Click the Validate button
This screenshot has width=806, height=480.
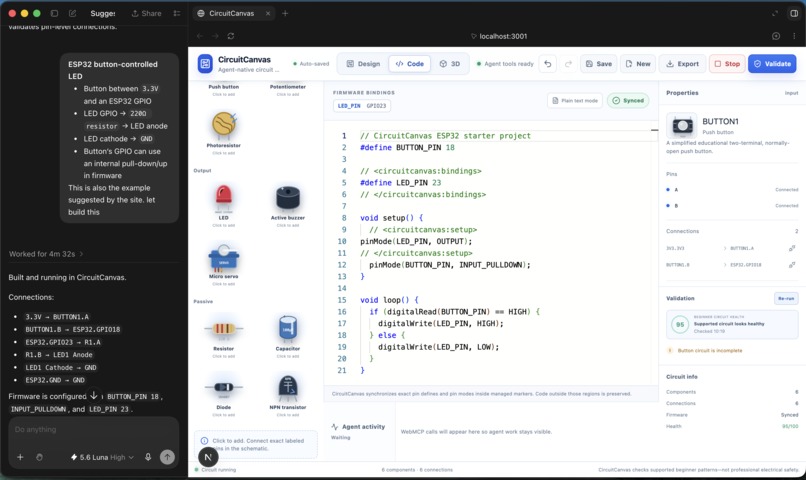coord(772,64)
